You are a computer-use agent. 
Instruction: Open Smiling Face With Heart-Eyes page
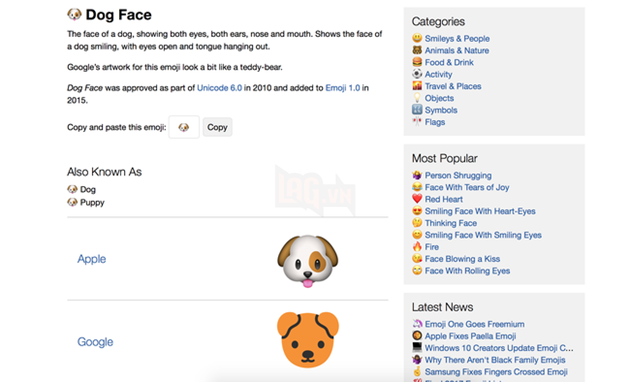480,211
